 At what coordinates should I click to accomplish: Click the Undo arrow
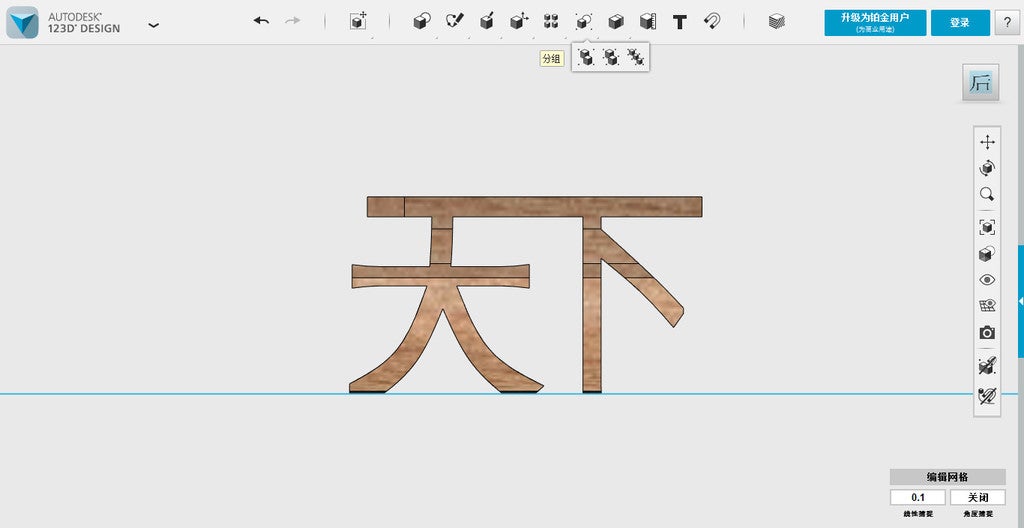coord(261,21)
